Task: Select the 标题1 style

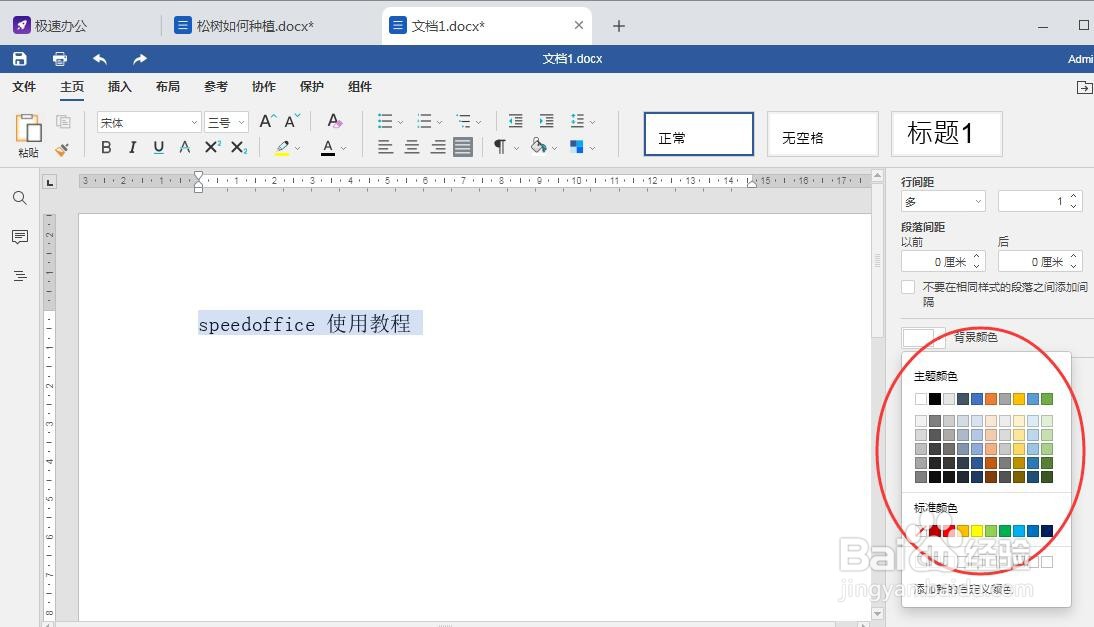Action: coord(945,133)
